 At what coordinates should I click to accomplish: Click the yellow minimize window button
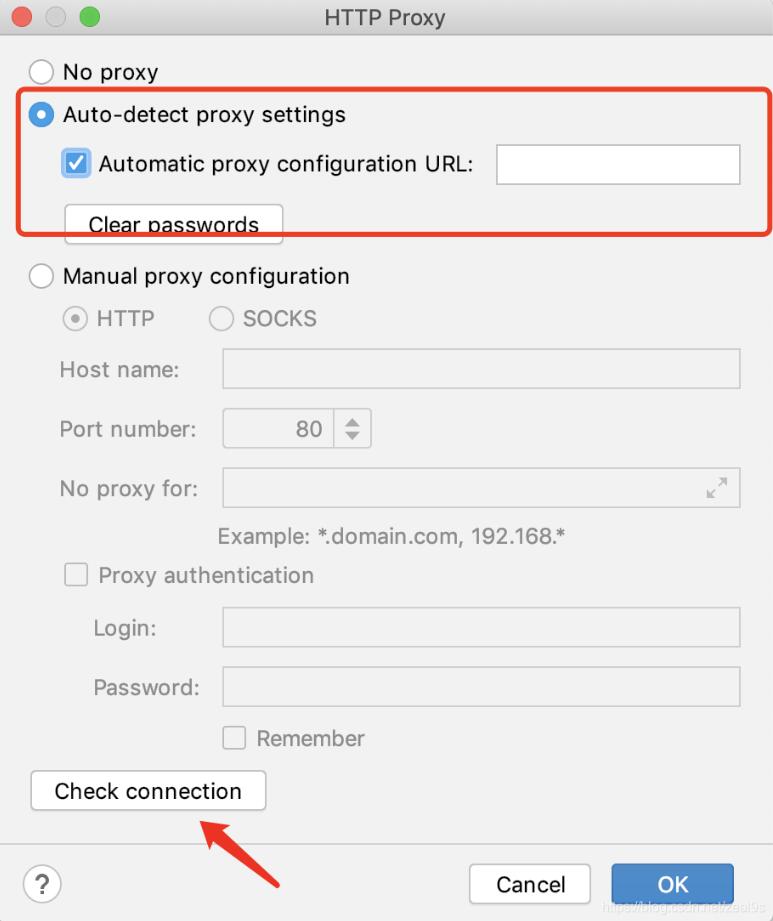(55, 17)
